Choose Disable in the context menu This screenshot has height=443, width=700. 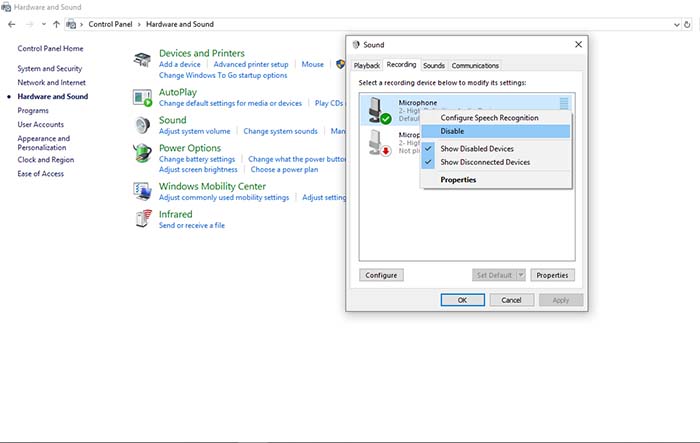pyautogui.click(x=452, y=131)
